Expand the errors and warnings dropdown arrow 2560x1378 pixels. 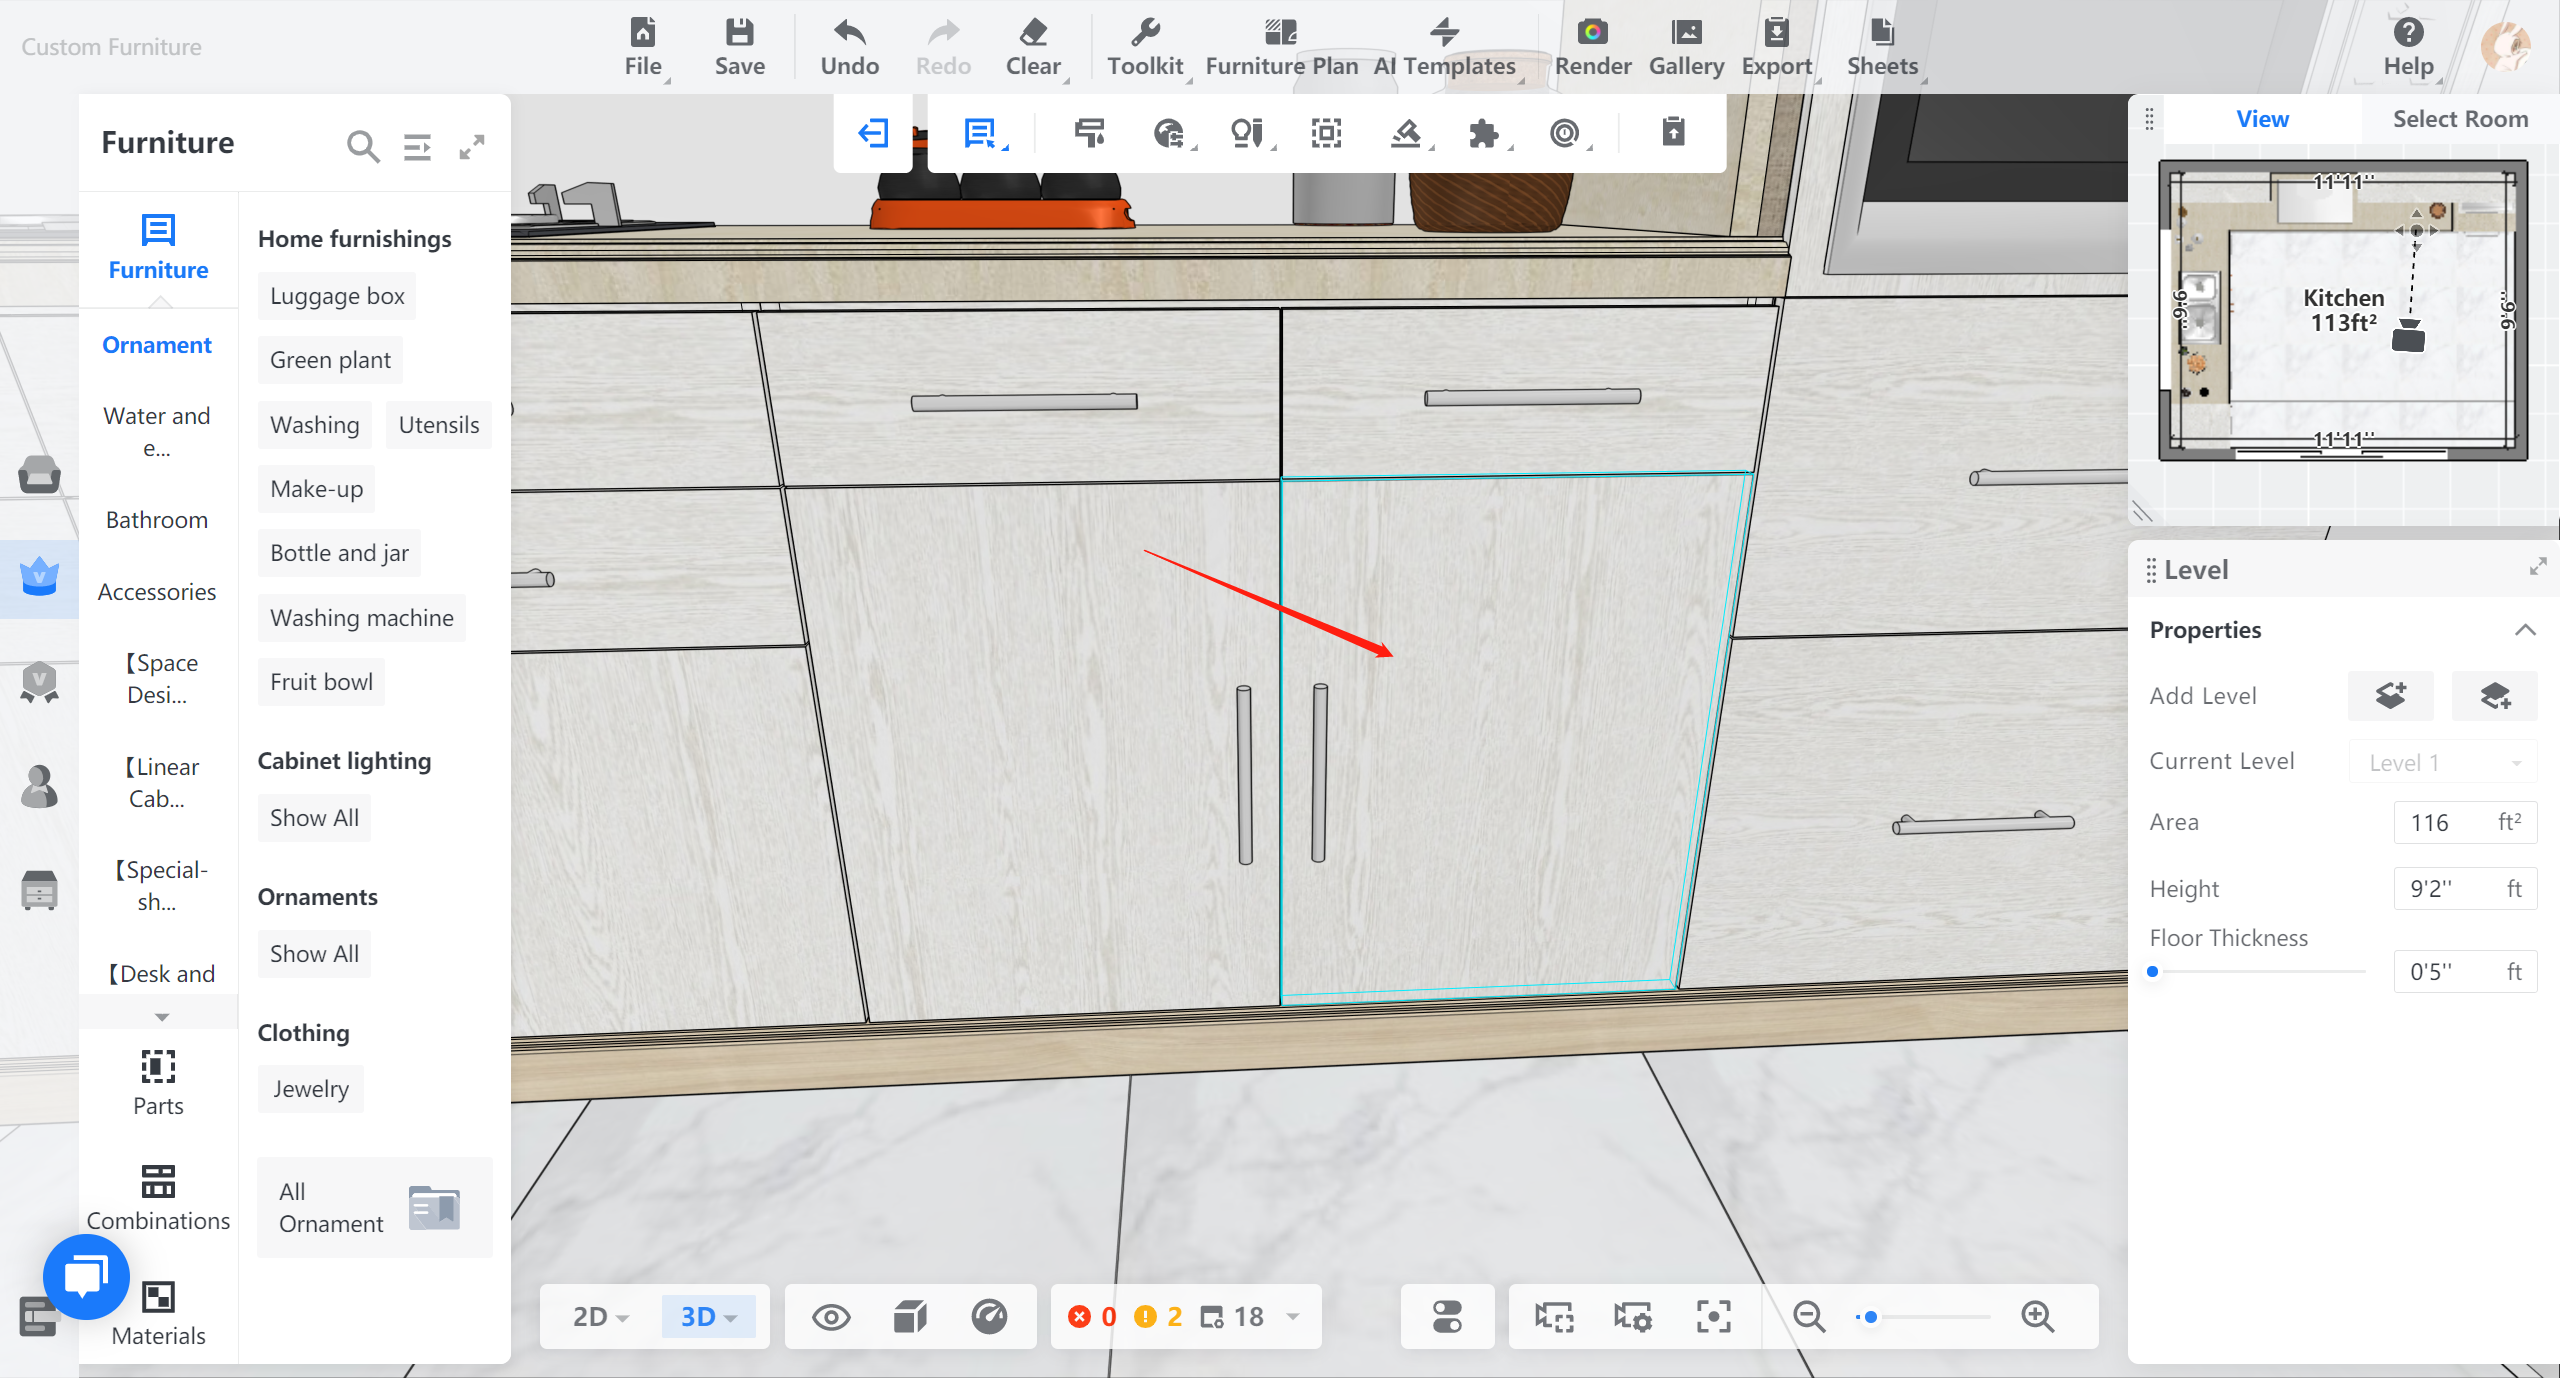pyautogui.click(x=1293, y=1316)
